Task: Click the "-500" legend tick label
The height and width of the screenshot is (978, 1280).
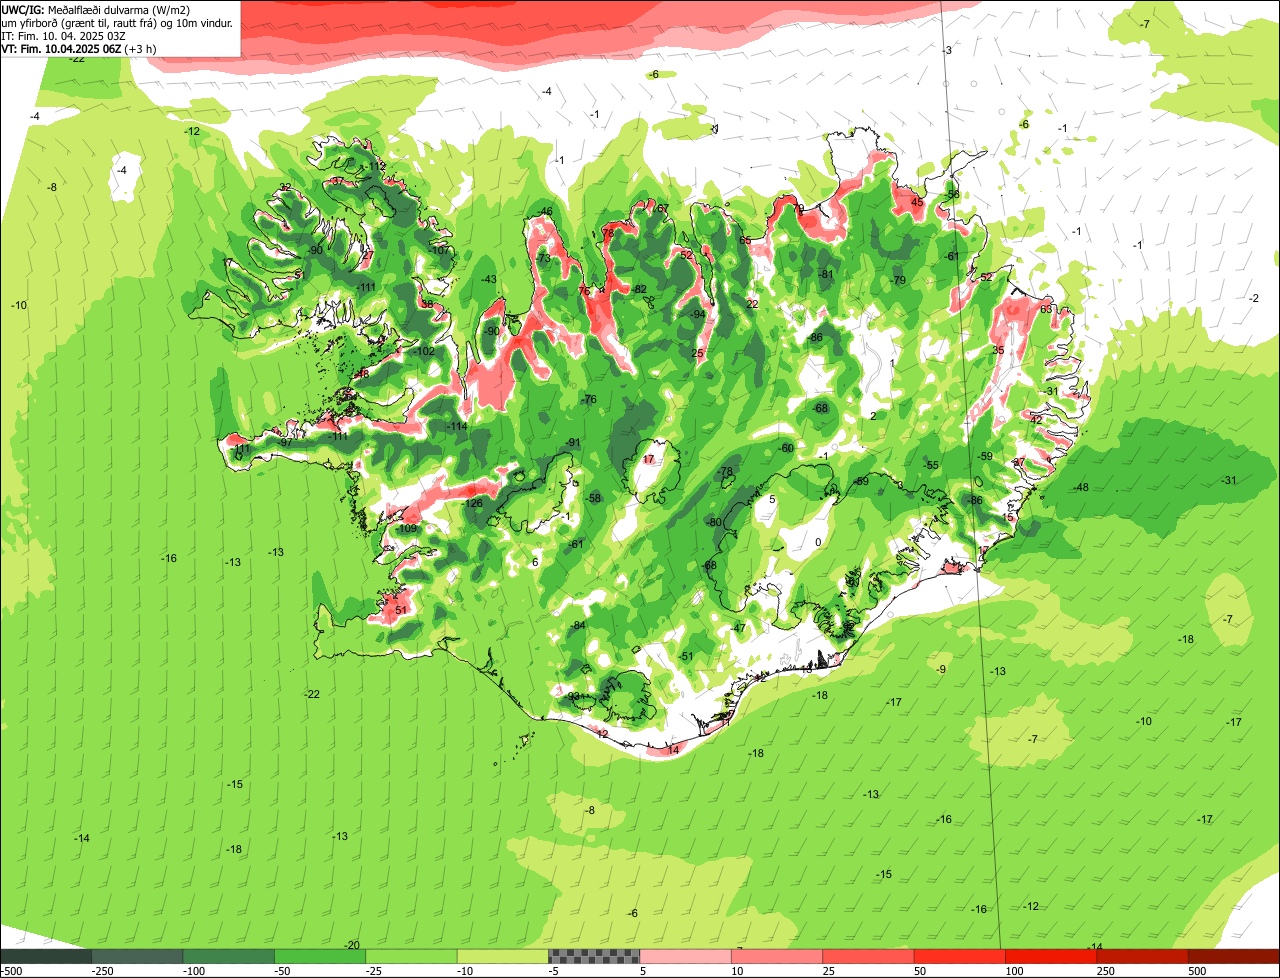Action: pyautogui.click(x=11, y=971)
